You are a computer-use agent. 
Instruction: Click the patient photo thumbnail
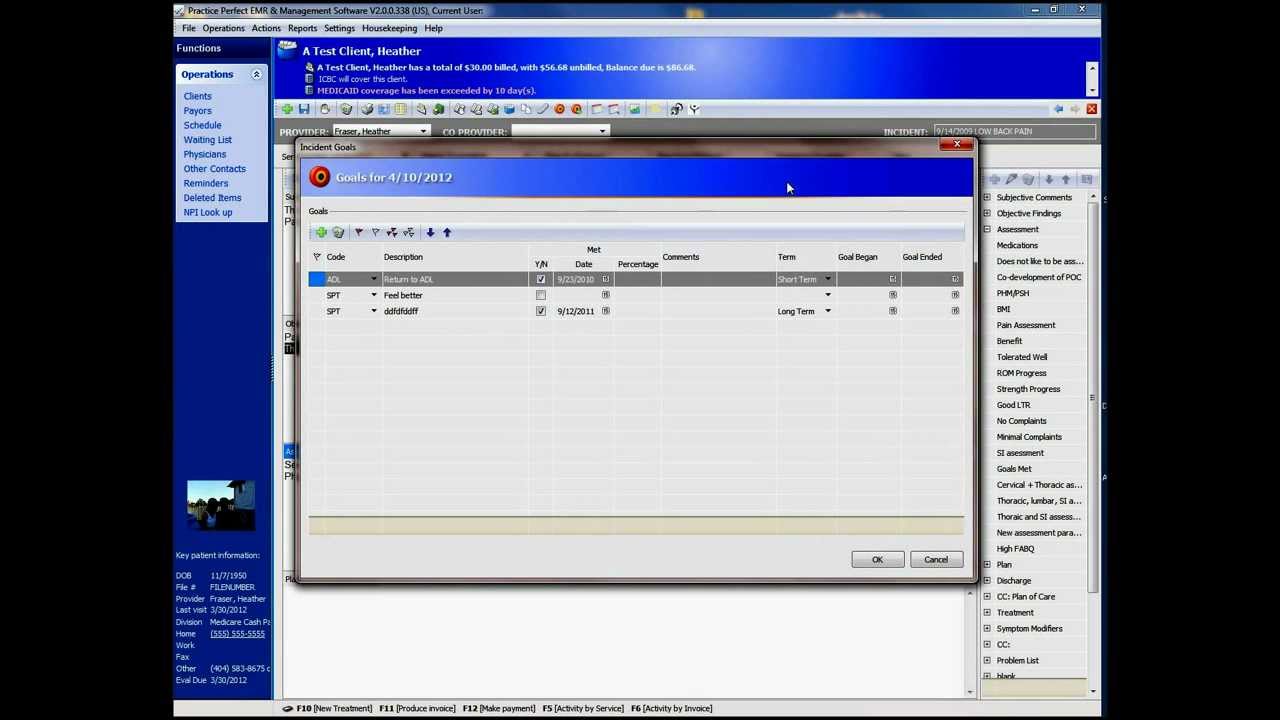221,504
